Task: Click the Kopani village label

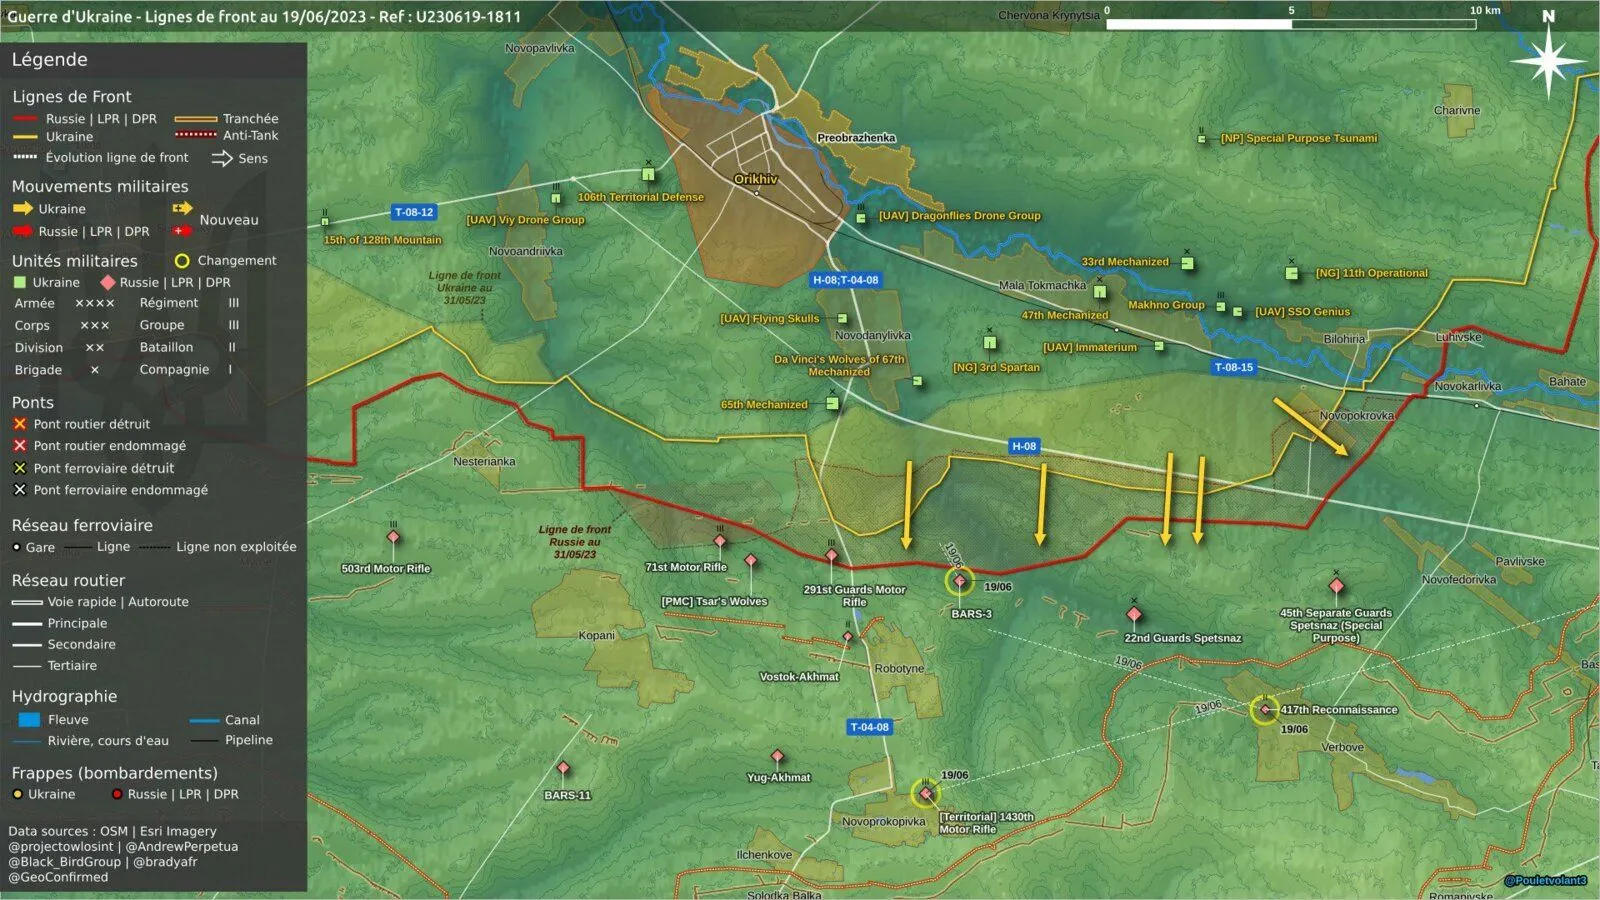Action: pyautogui.click(x=597, y=636)
